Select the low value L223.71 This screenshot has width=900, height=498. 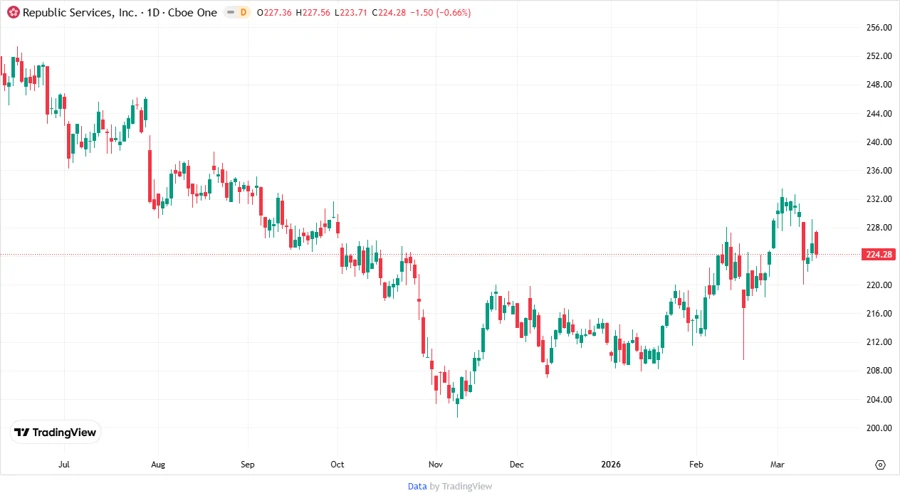pyautogui.click(x=351, y=12)
